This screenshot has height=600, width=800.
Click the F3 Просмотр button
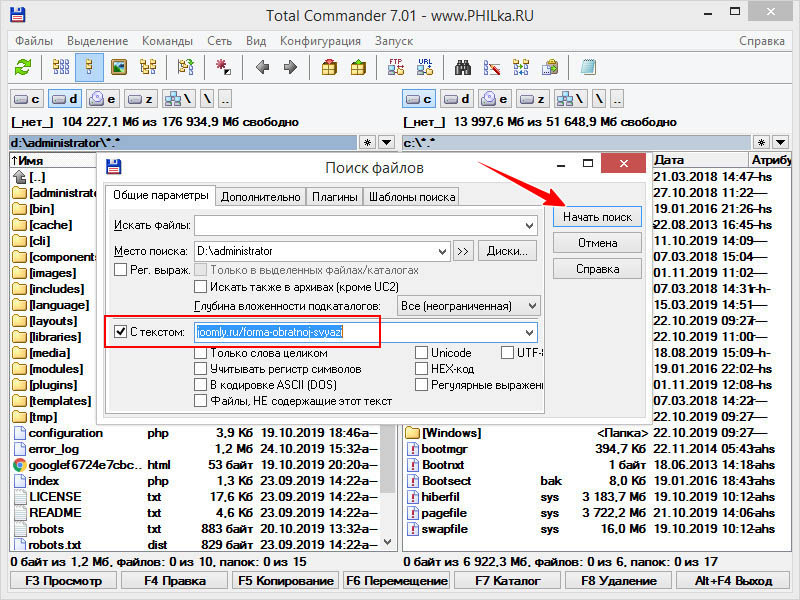pyautogui.click(x=63, y=581)
